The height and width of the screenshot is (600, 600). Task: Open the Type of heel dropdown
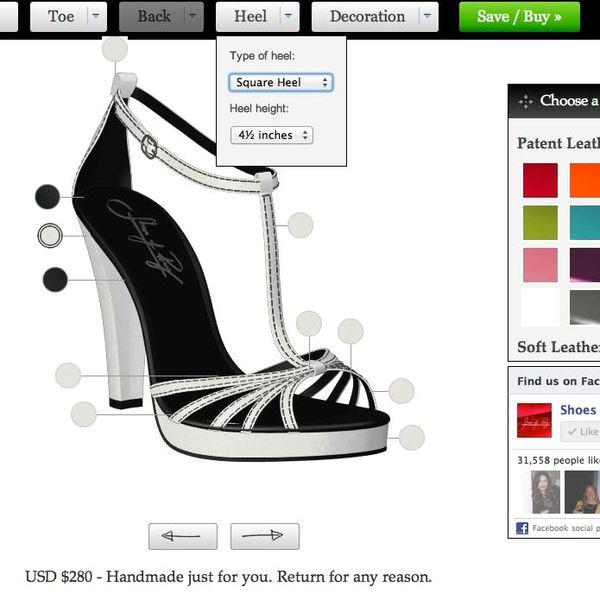click(280, 83)
